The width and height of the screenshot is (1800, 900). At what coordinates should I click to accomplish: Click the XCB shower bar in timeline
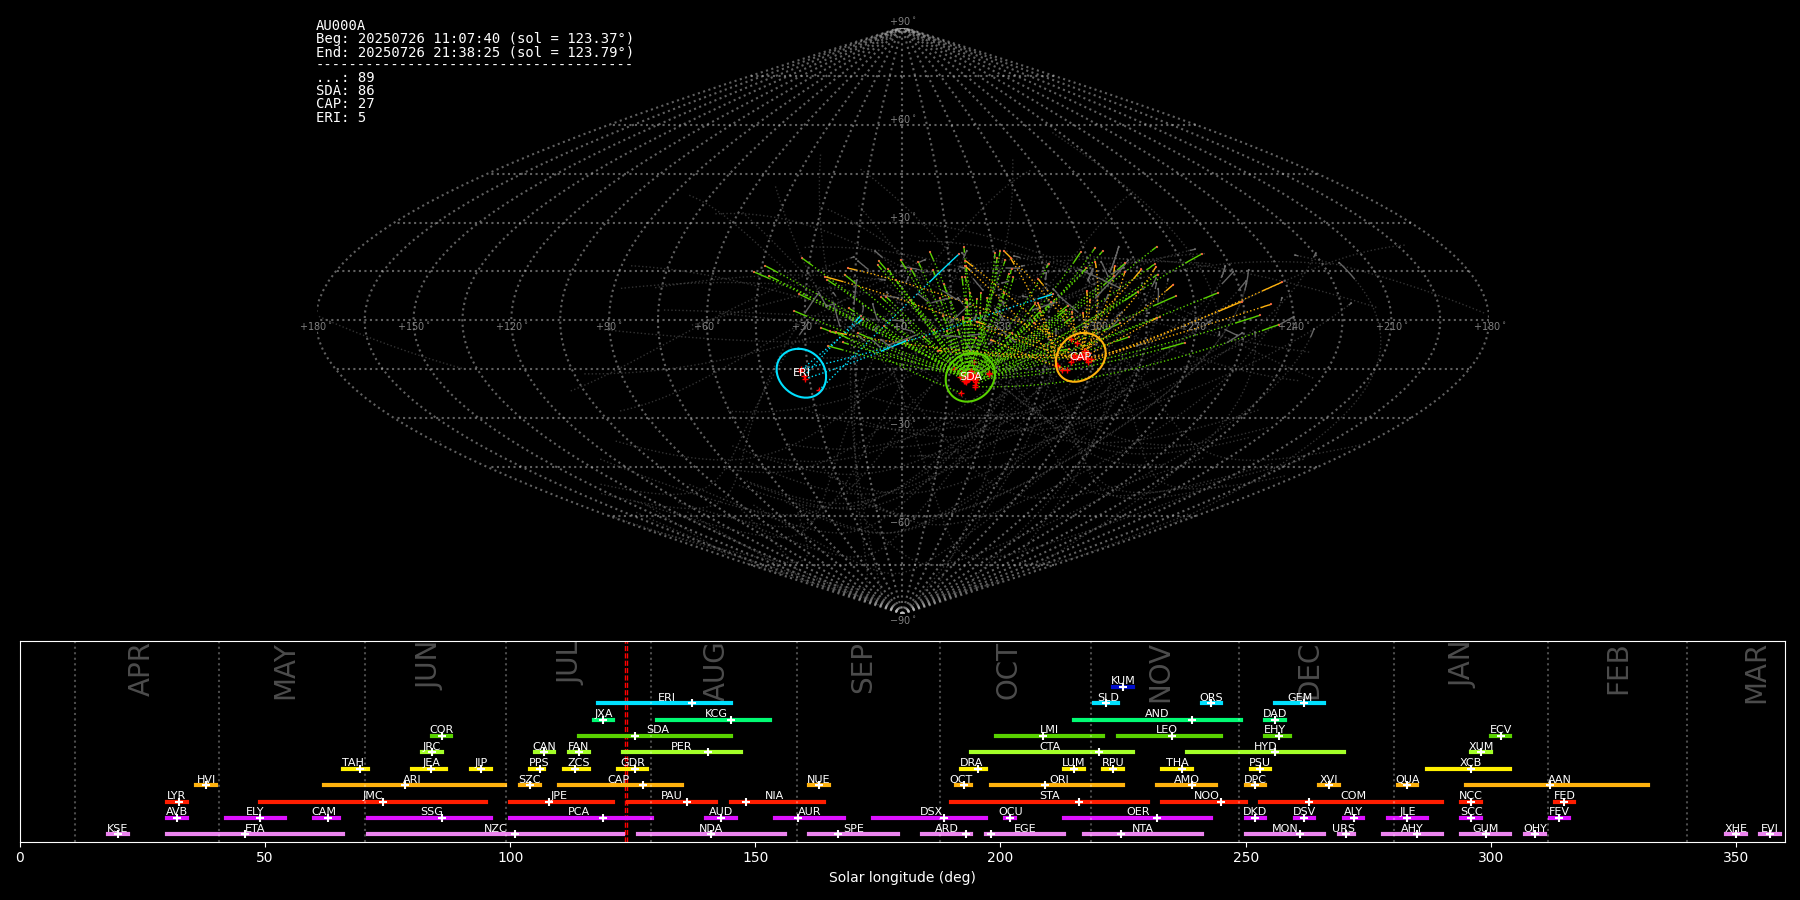tap(1468, 769)
